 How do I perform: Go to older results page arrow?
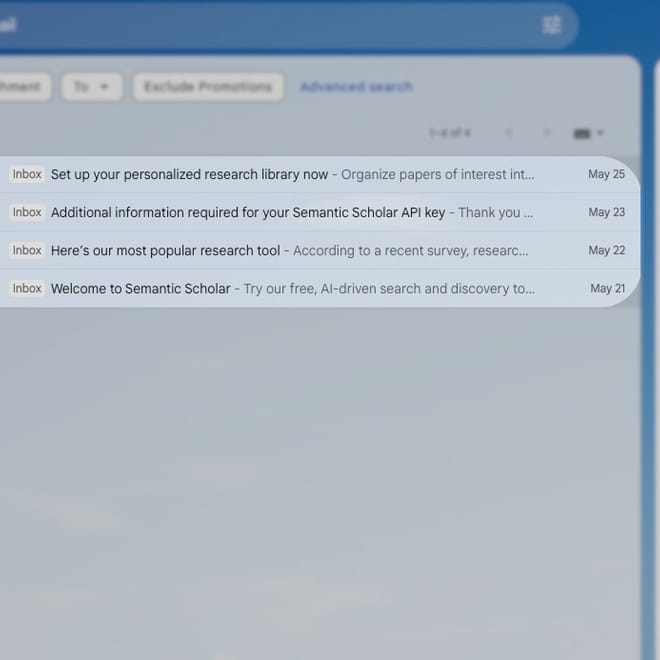(x=546, y=133)
